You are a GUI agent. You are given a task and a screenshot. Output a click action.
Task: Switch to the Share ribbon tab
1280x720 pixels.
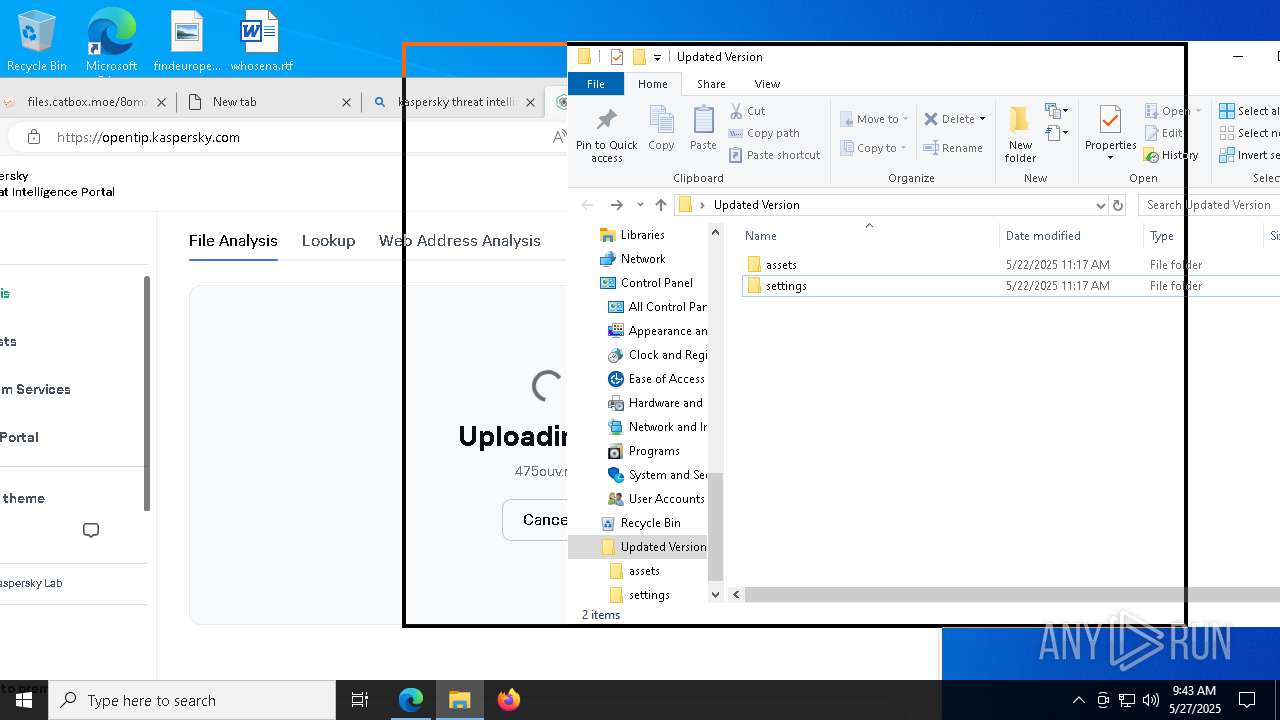click(x=711, y=84)
